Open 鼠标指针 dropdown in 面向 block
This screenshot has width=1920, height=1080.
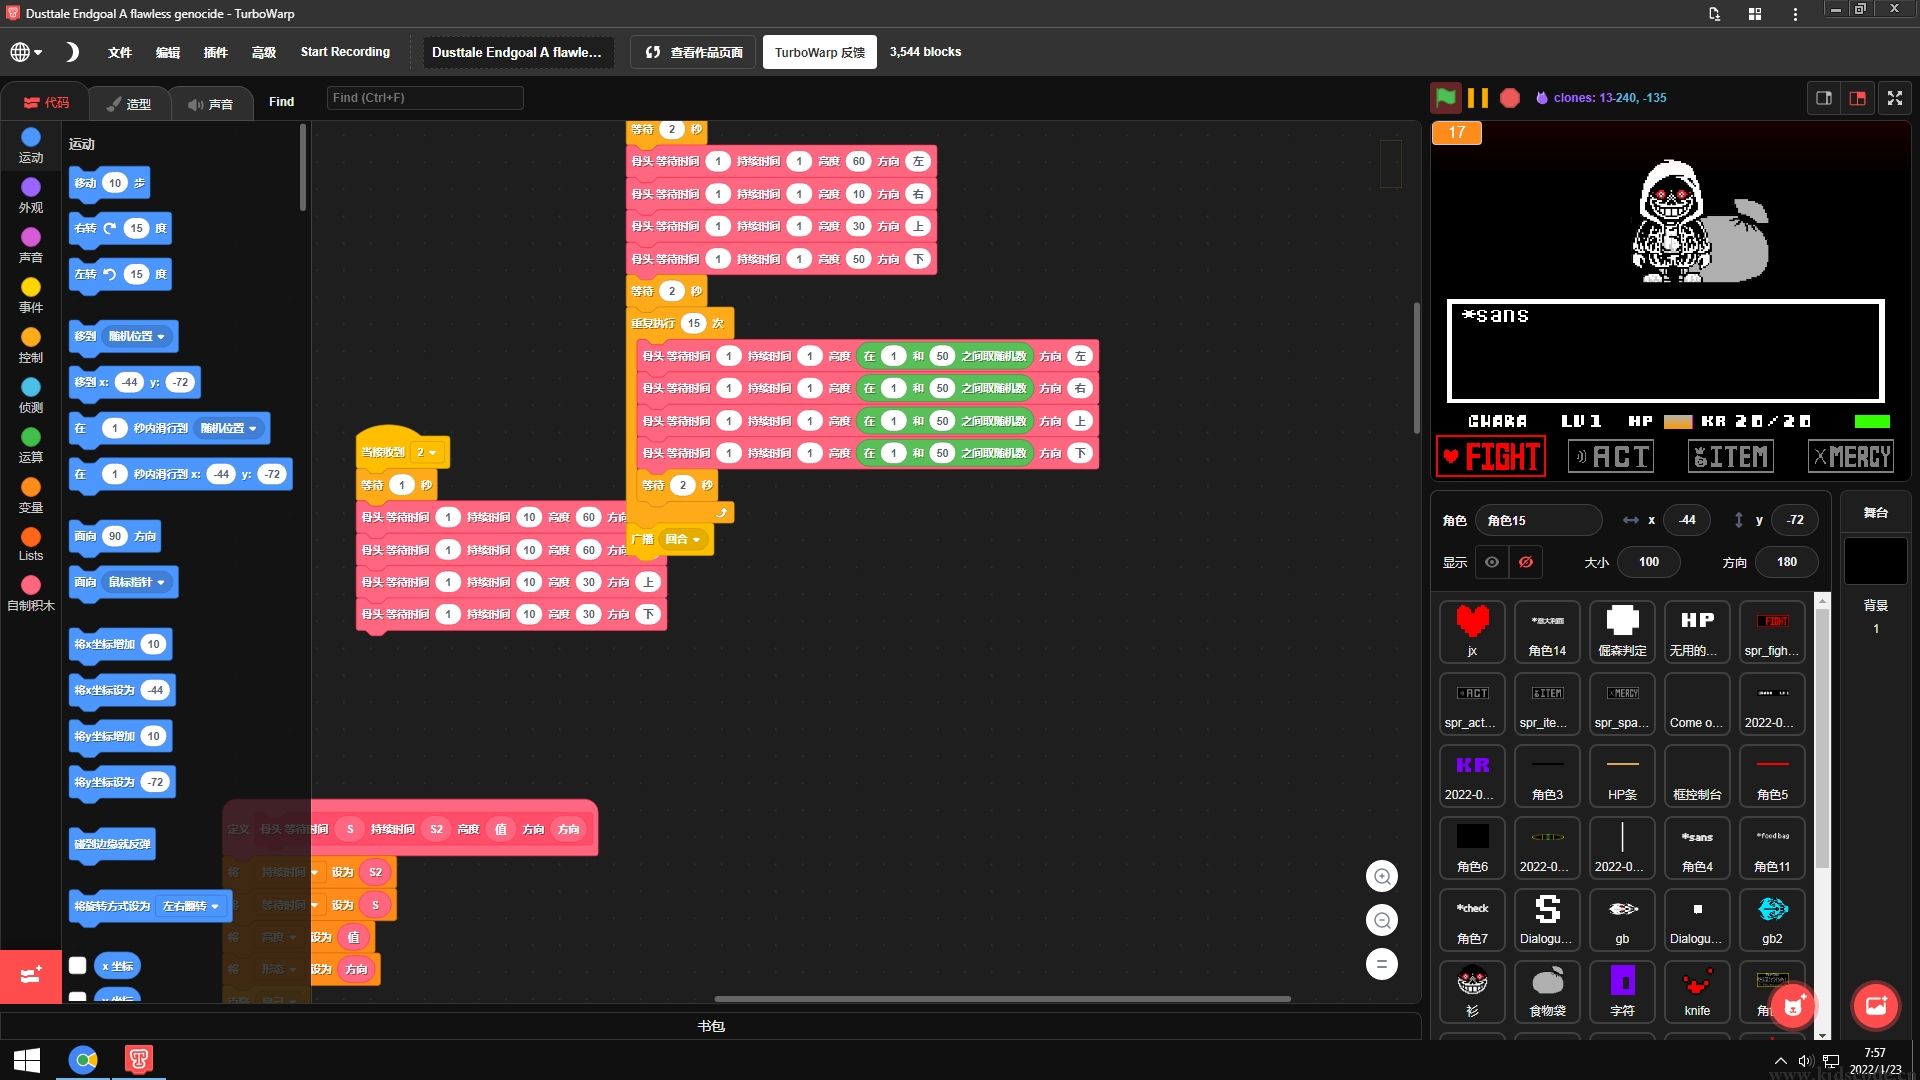point(137,582)
